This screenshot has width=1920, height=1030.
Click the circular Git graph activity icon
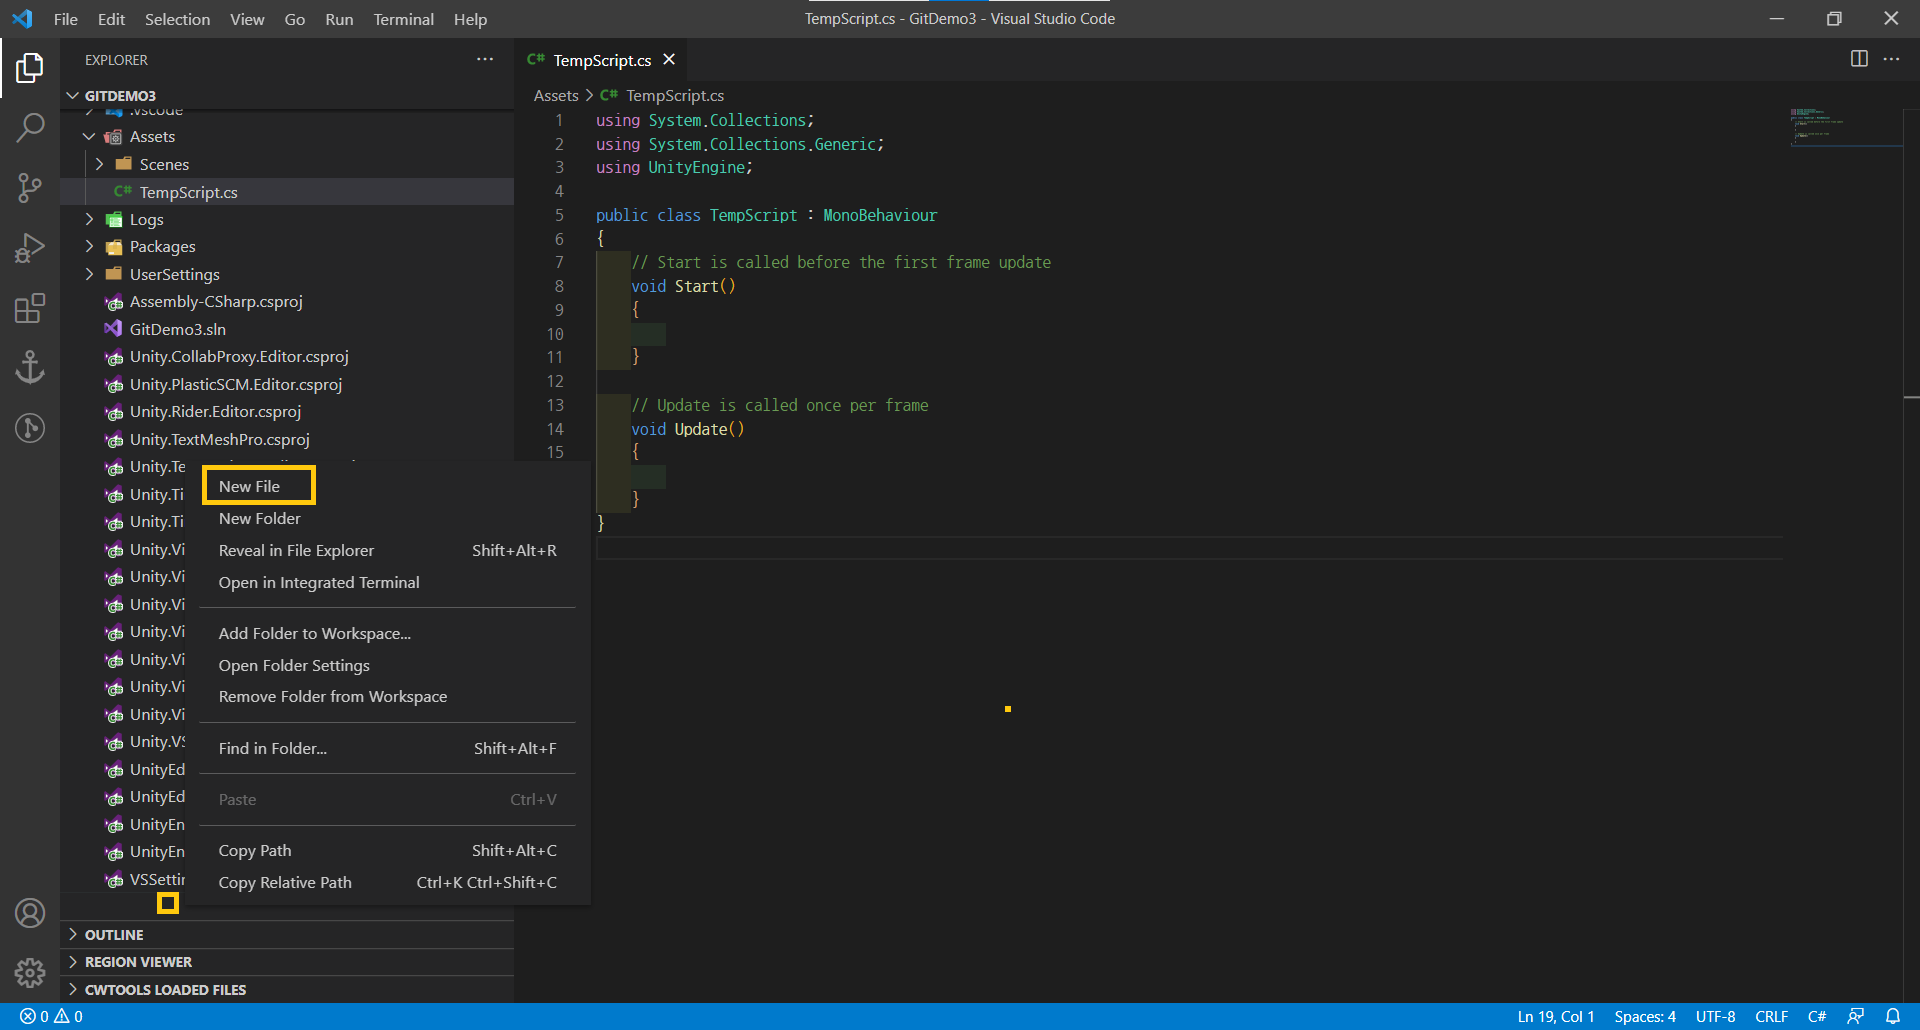tap(30, 428)
